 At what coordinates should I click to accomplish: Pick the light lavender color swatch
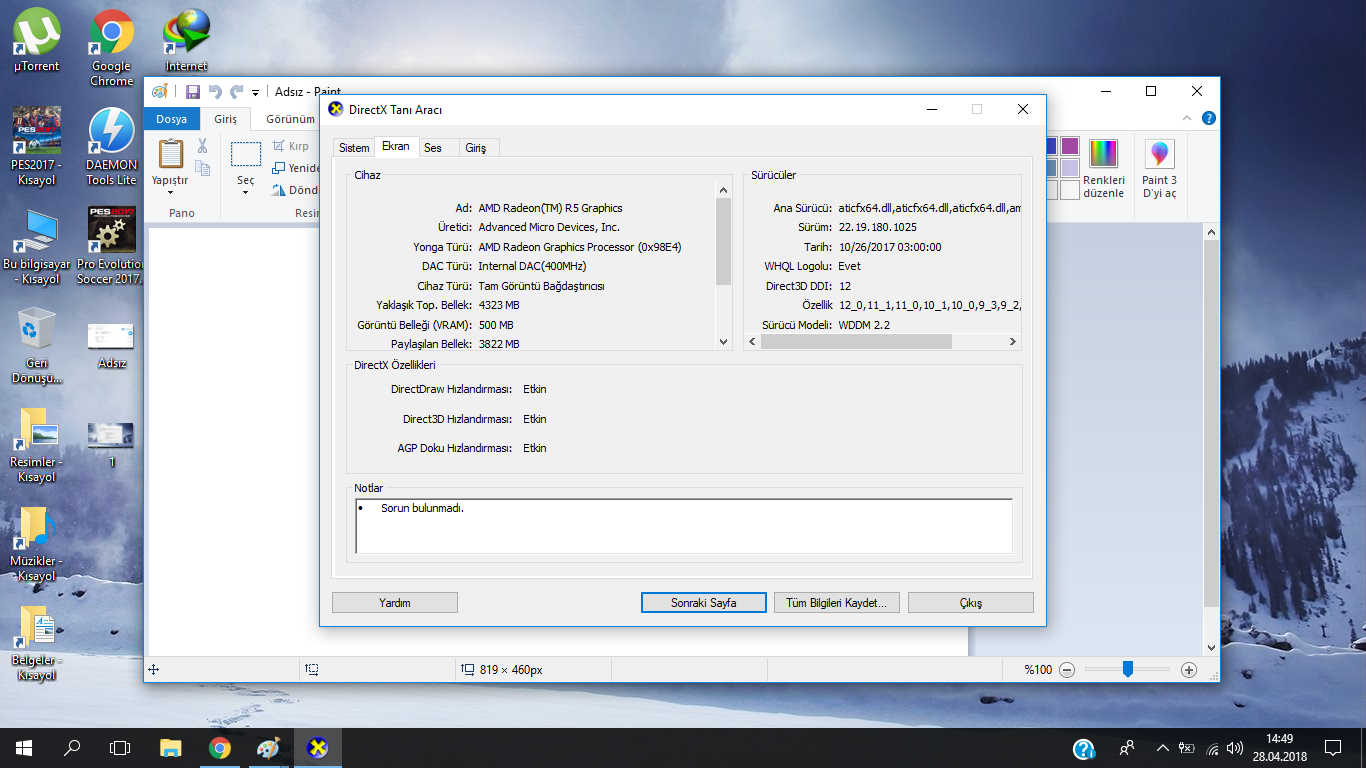click(1070, 168)
